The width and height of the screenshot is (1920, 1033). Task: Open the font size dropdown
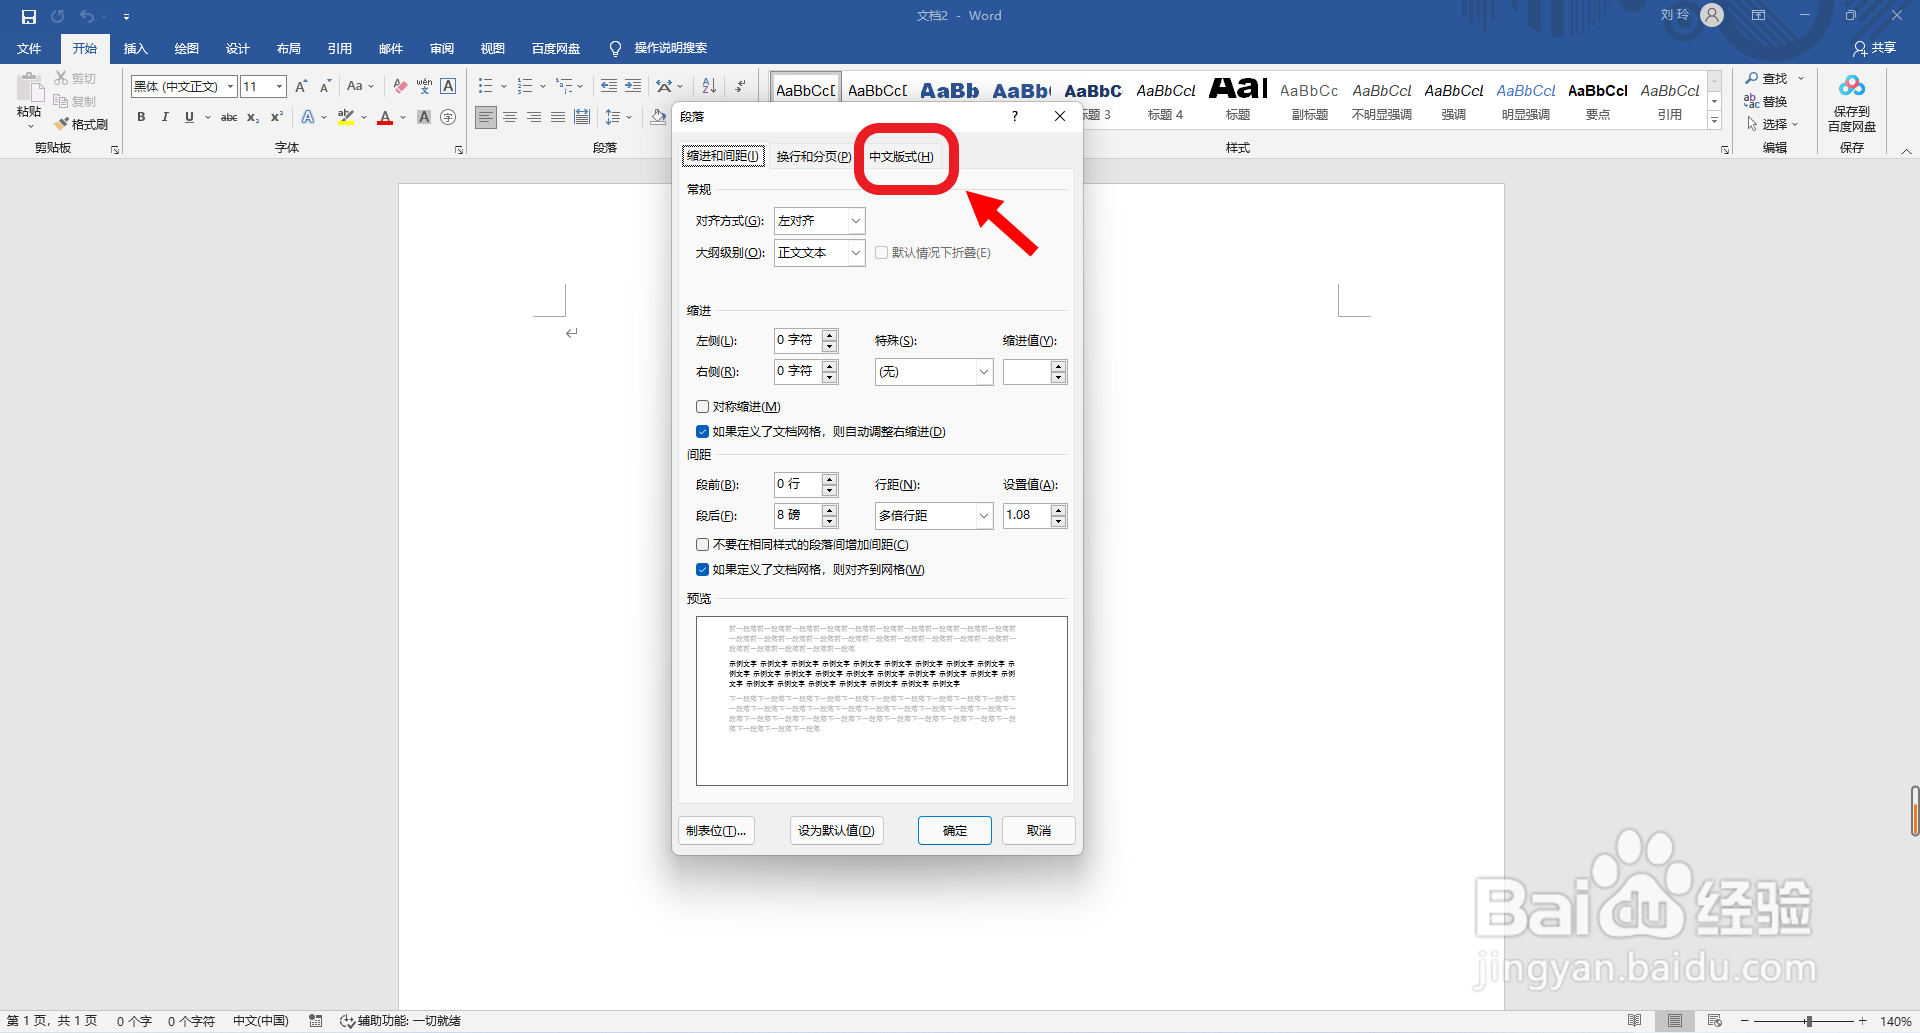(x=280, y=87)
